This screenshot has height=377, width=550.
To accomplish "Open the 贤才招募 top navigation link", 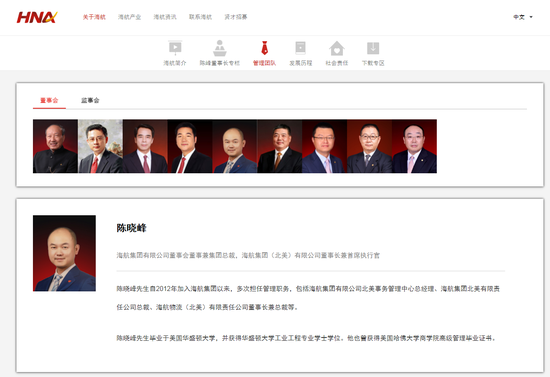I will click(236, 17).
